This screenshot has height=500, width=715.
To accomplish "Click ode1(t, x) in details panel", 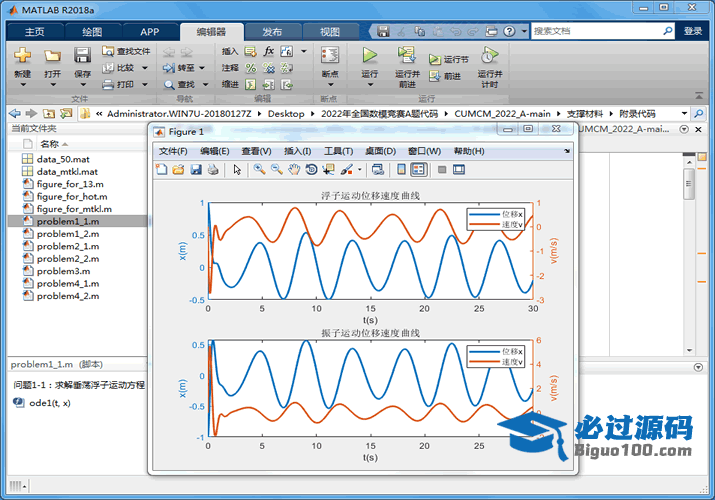I will (50, 403).
